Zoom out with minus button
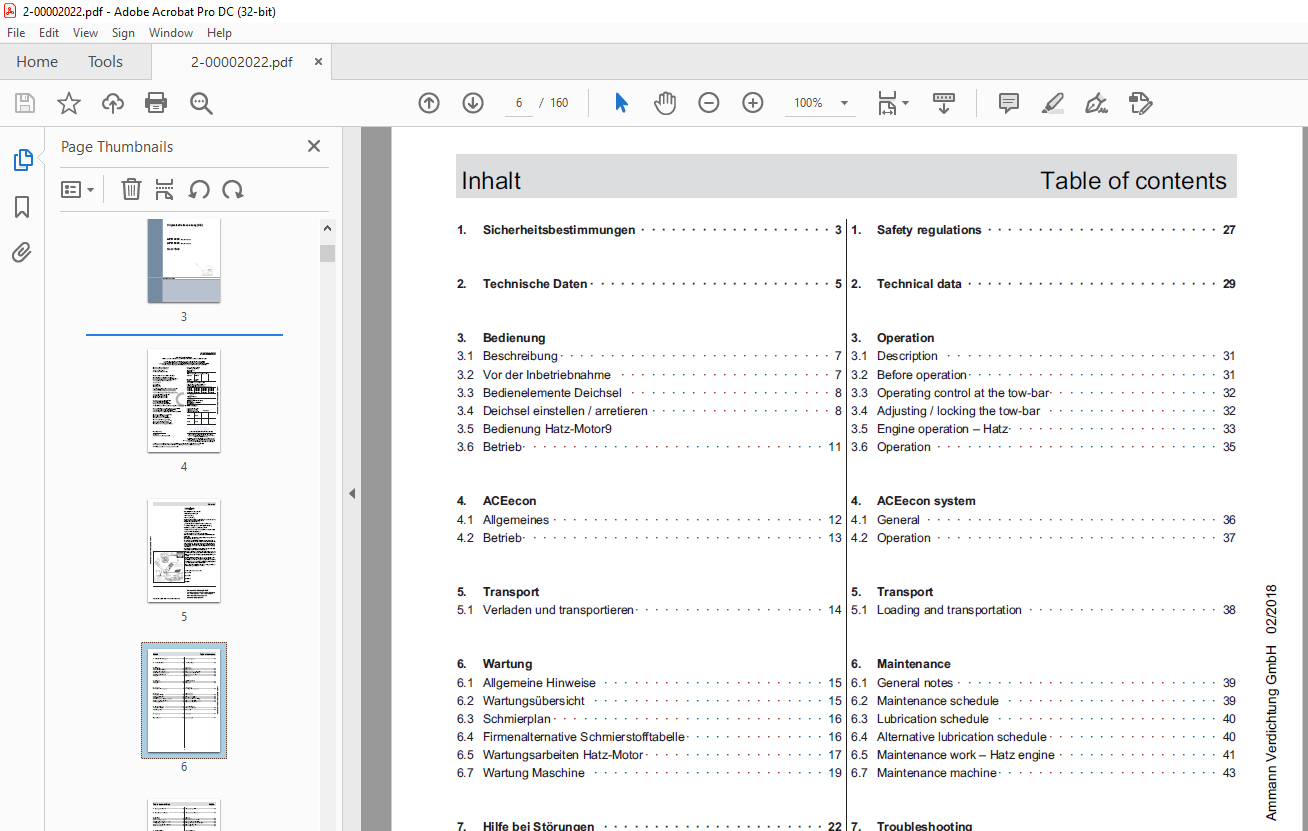The width and height of the screenshot is (1308, 831). tap(709, 103)
